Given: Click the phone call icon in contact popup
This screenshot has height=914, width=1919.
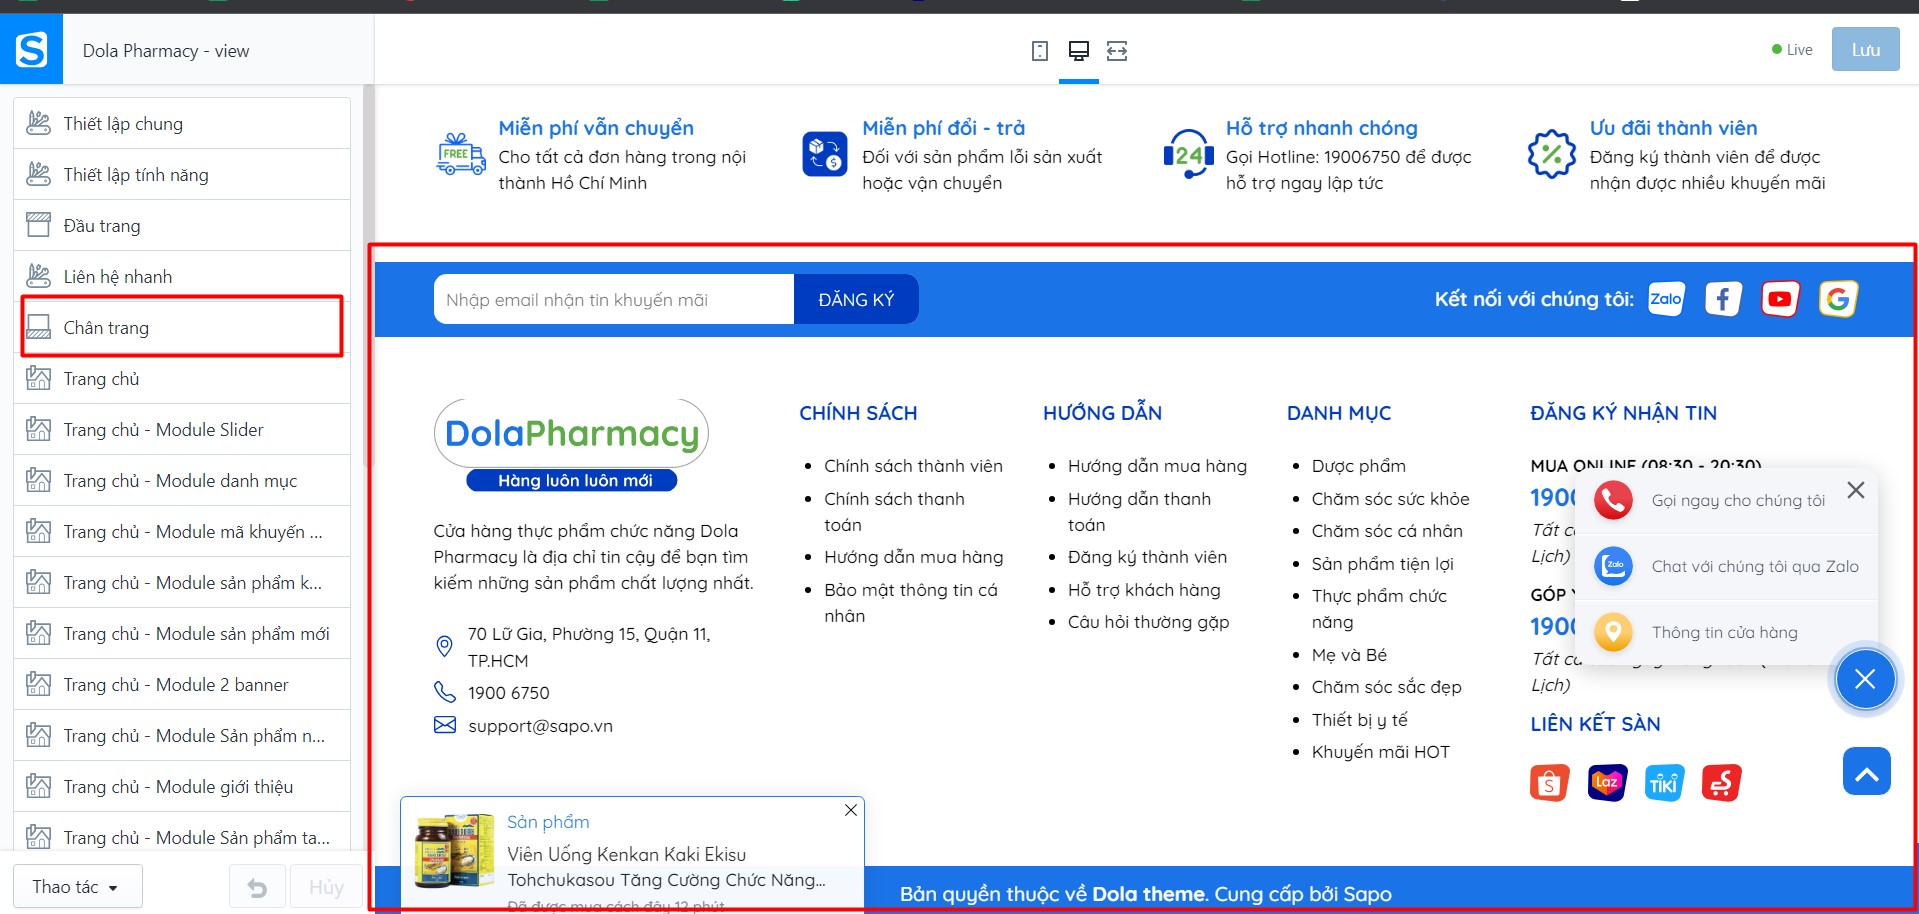Looking at the screenshot, I should click(x=1613, y=500).
